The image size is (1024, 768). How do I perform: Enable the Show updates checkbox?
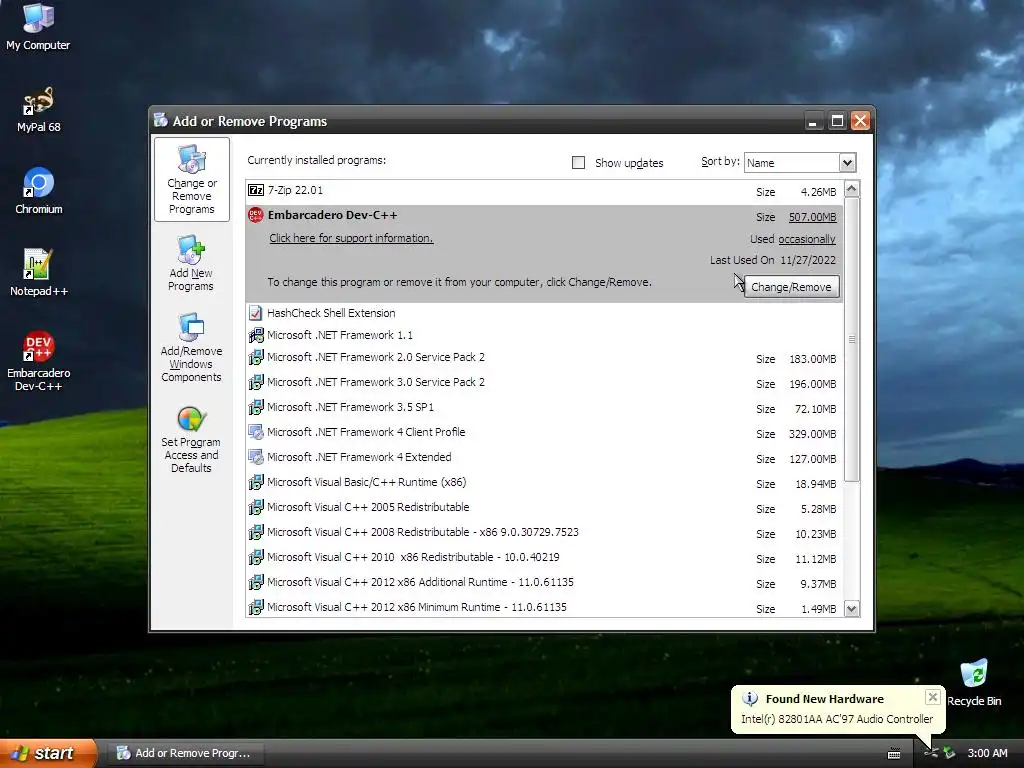point(578,163)
